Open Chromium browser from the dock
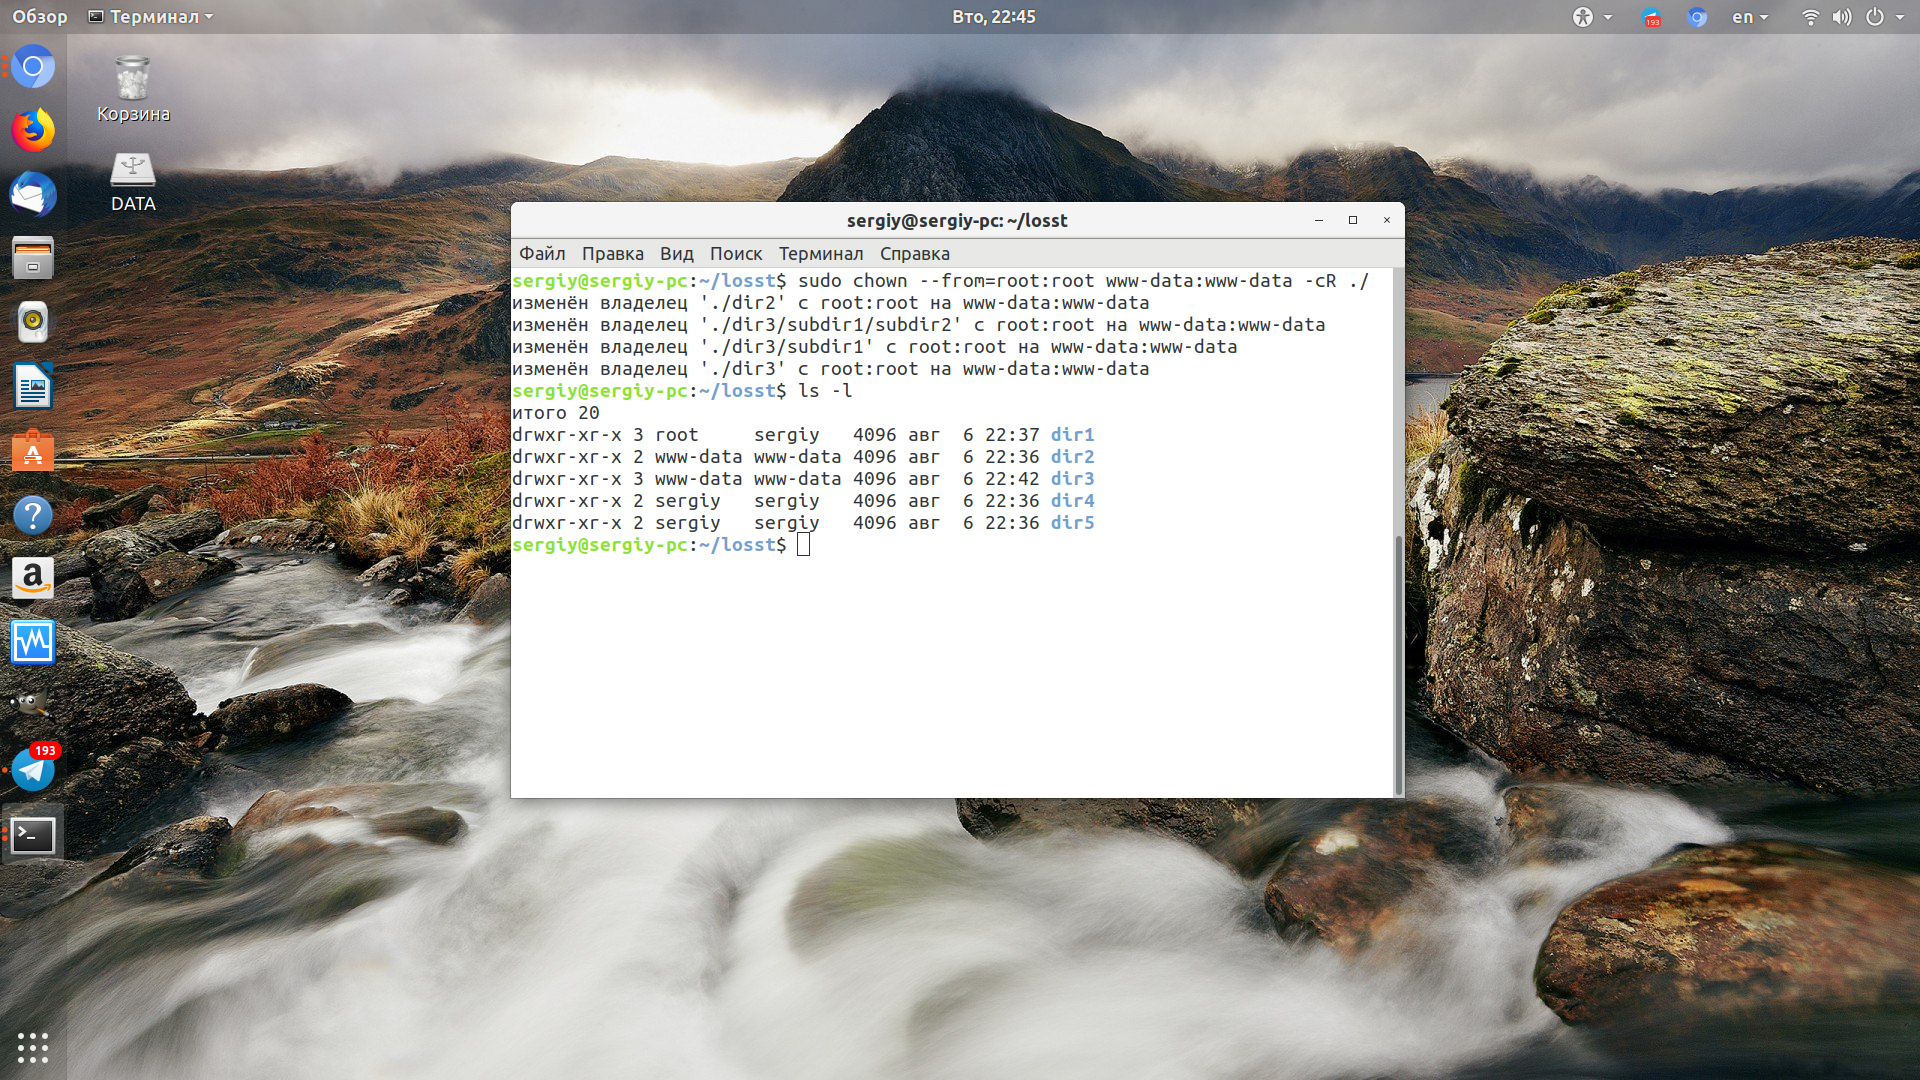The height and width of the screenshot is (1080, 1920). 33,67
